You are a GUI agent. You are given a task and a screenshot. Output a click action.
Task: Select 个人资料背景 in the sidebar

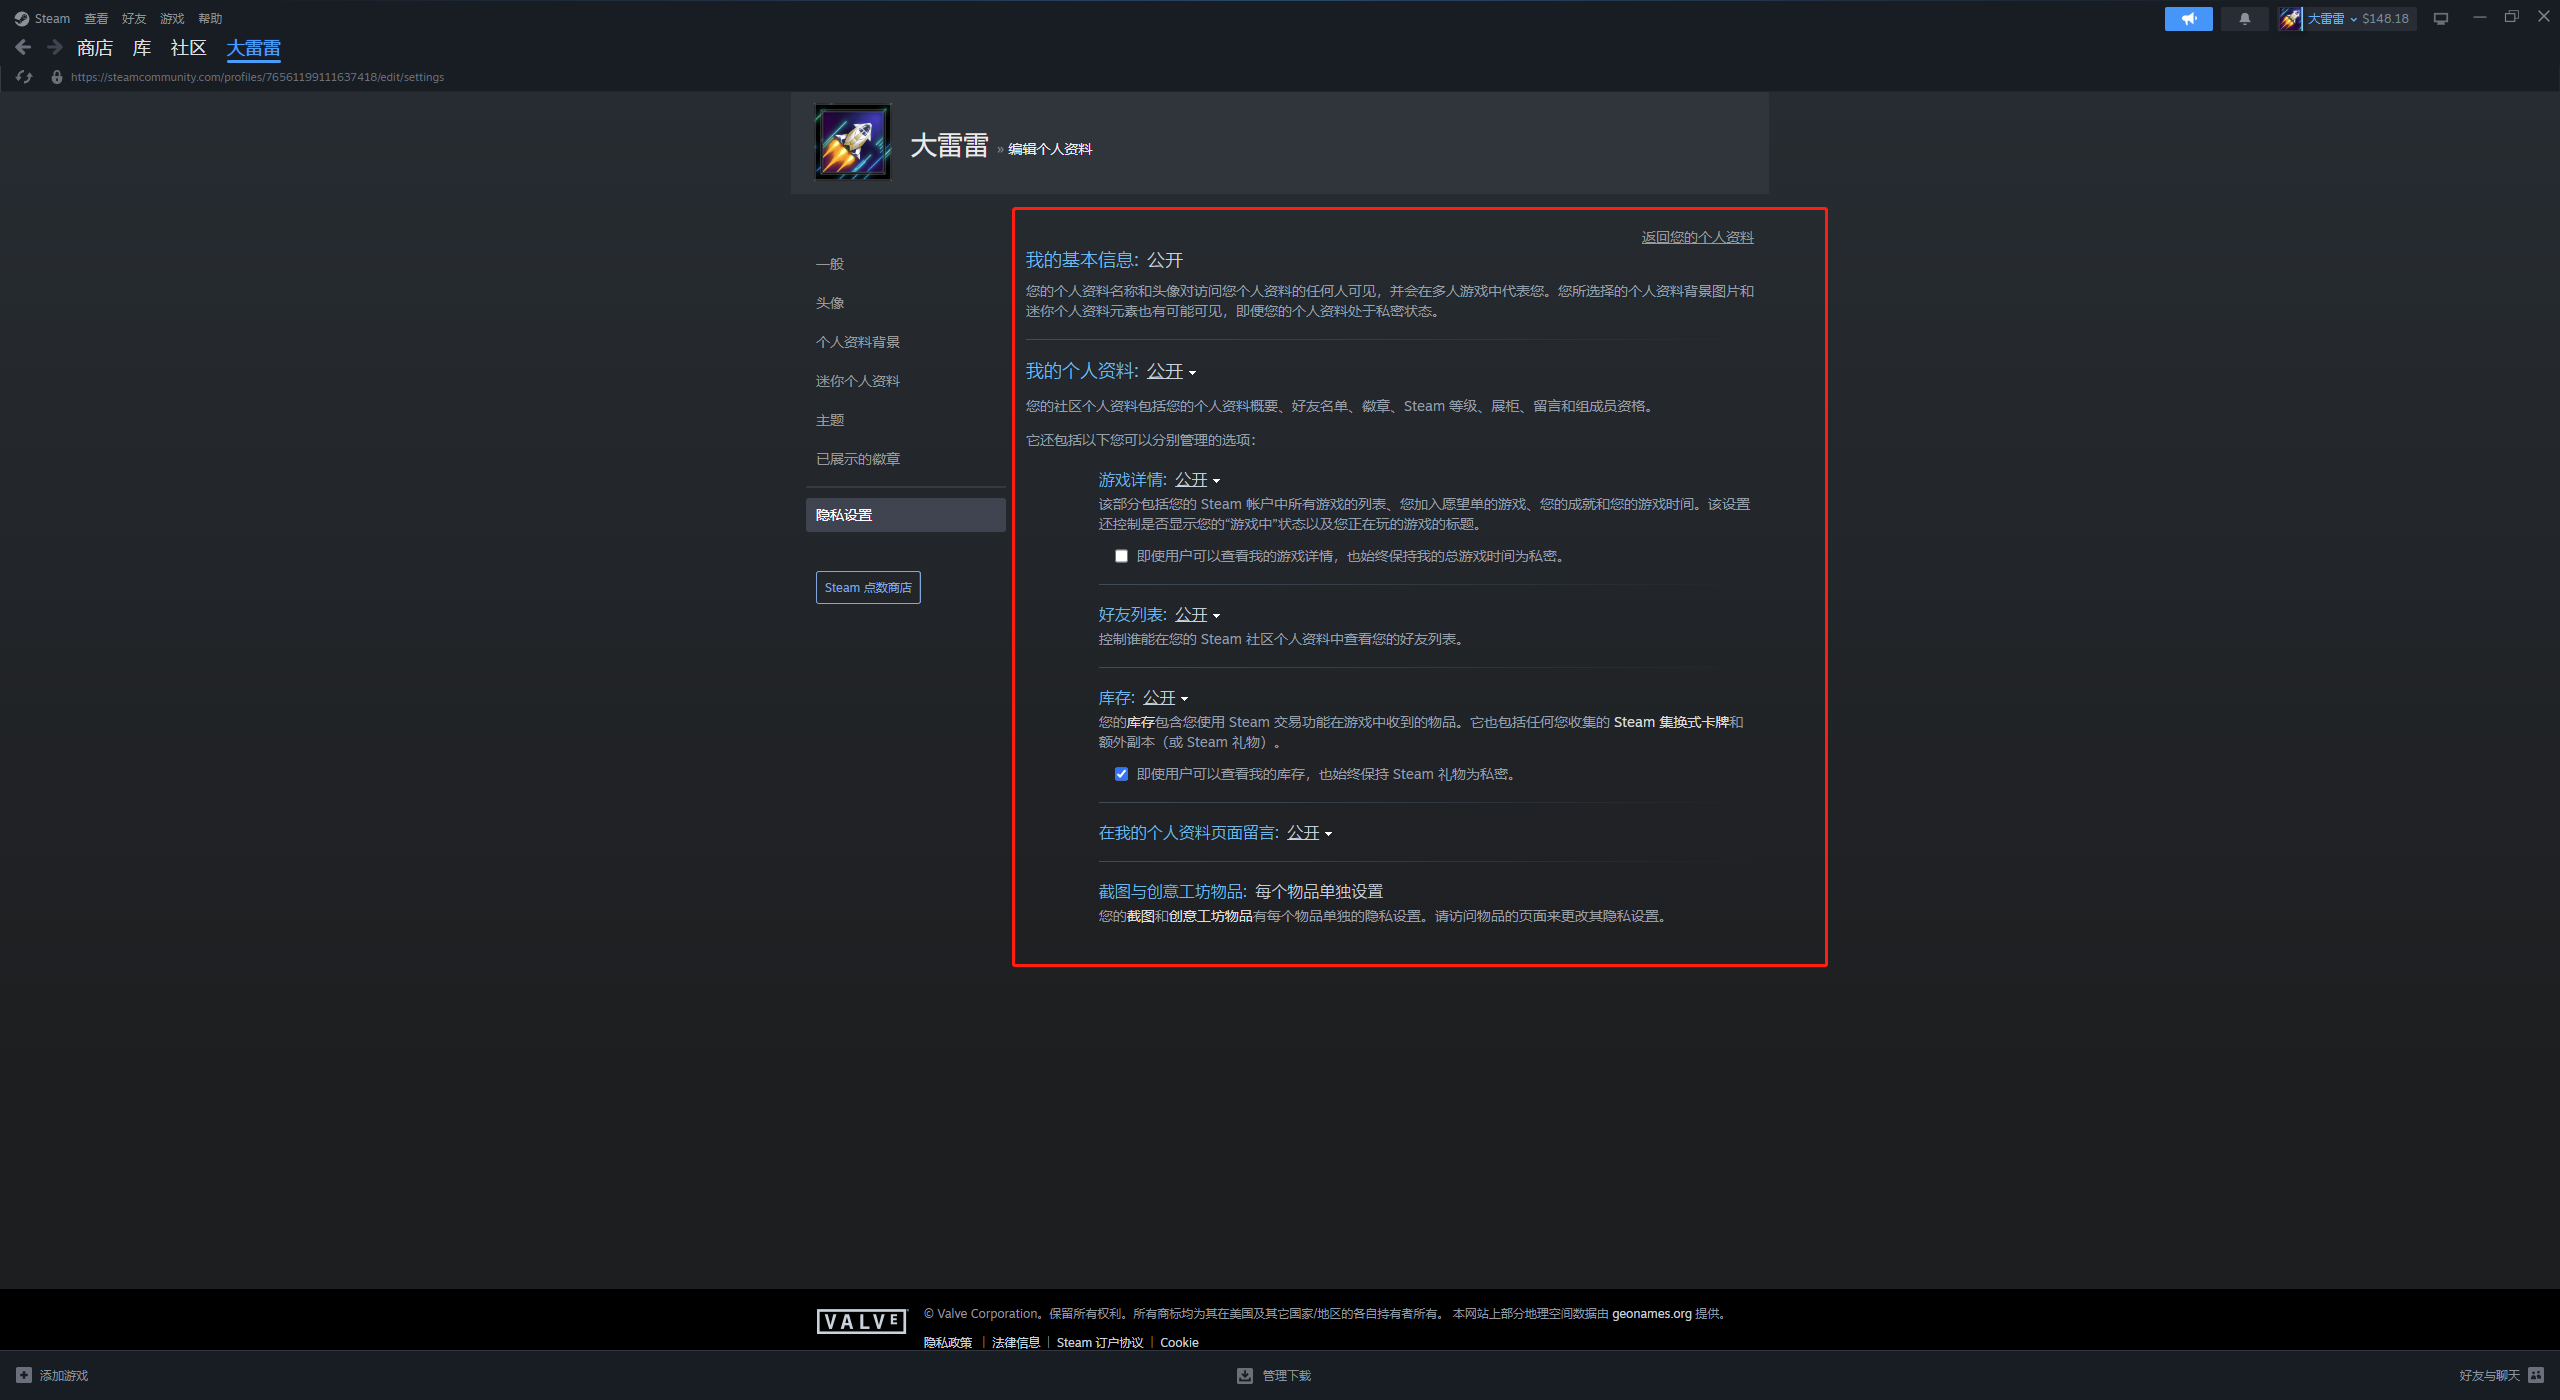(858, 342)
